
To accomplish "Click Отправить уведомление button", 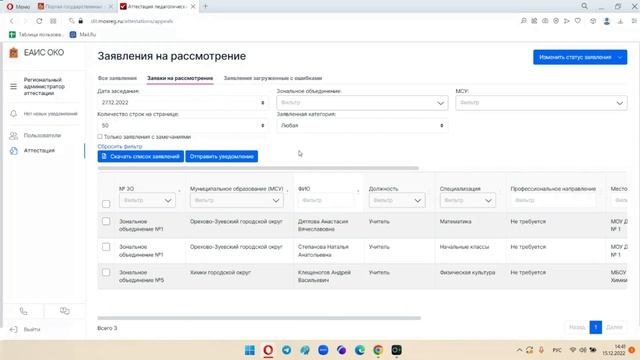I will click(x=222, y=156).
